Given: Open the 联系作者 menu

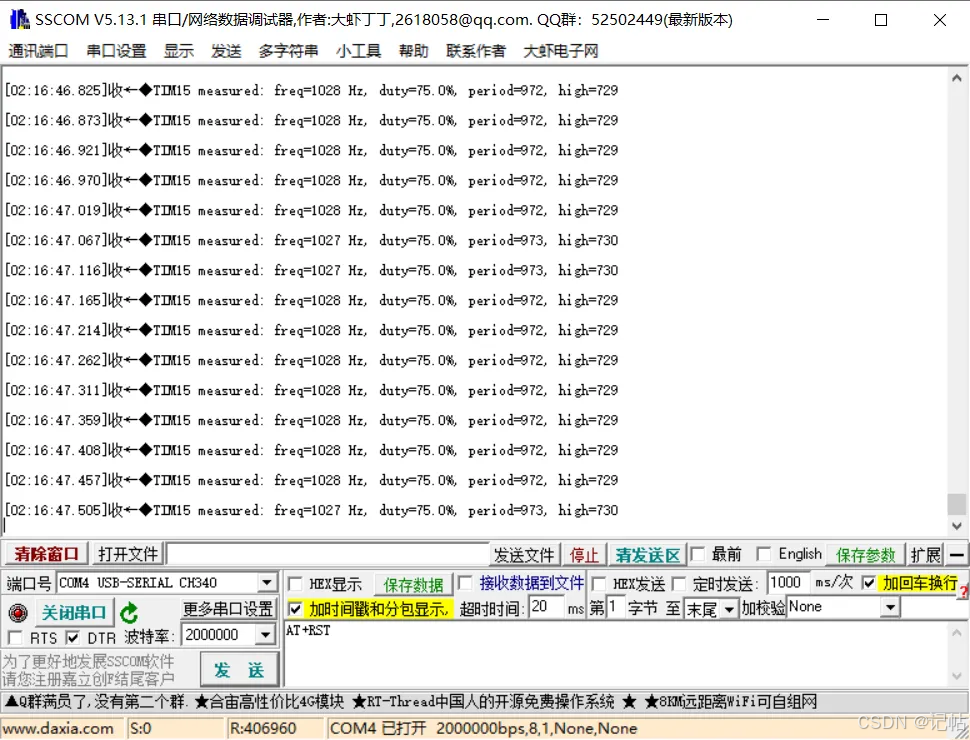Looking at the screenshot, I should click(x=476, y=51).
